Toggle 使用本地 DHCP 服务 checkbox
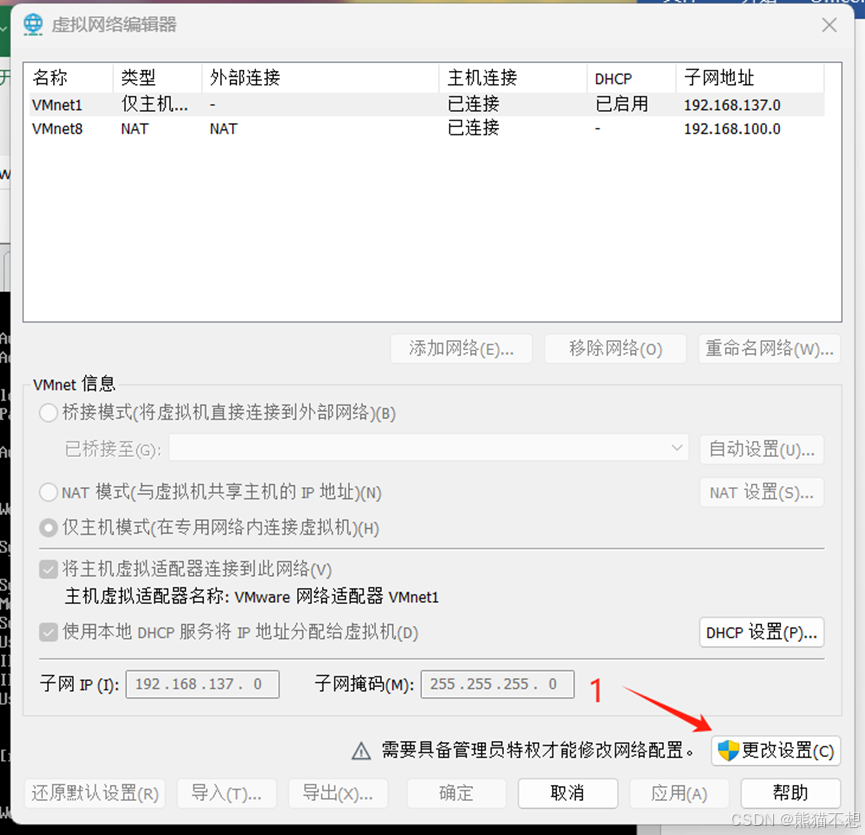The width and height of the screenshot is (865, 835). point(49,632)
